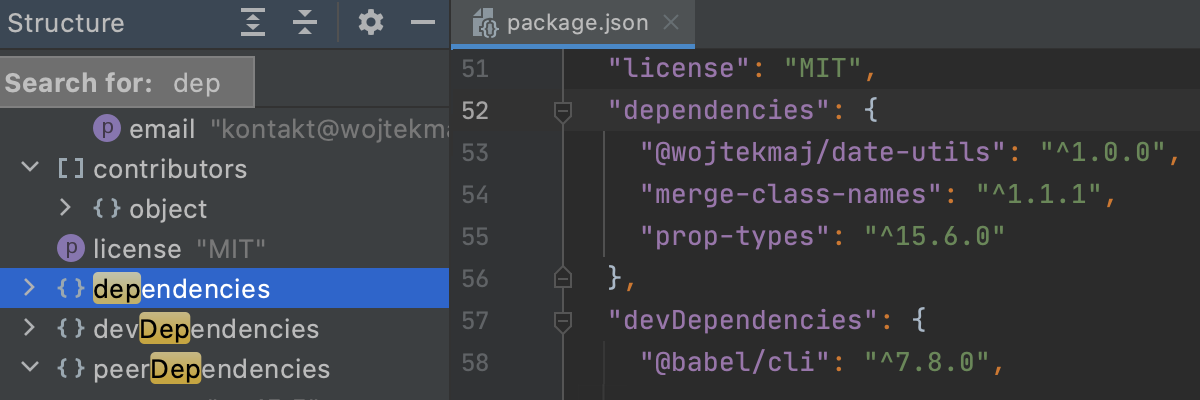Click the Structure panel title
1200x400 pixels.
coord(66,23)
